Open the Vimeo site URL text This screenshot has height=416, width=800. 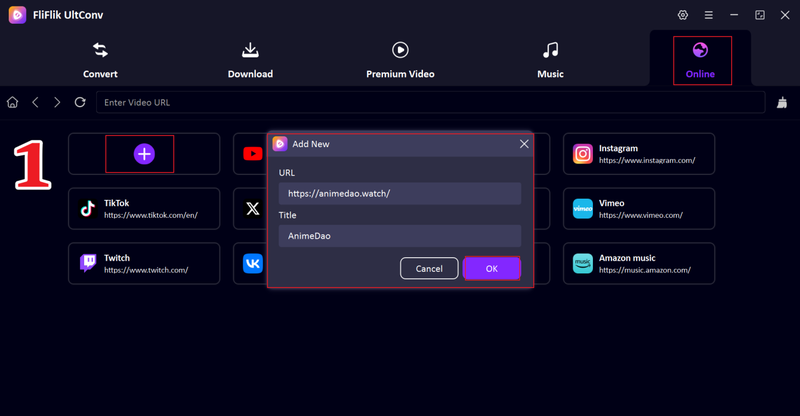[641, 215]
